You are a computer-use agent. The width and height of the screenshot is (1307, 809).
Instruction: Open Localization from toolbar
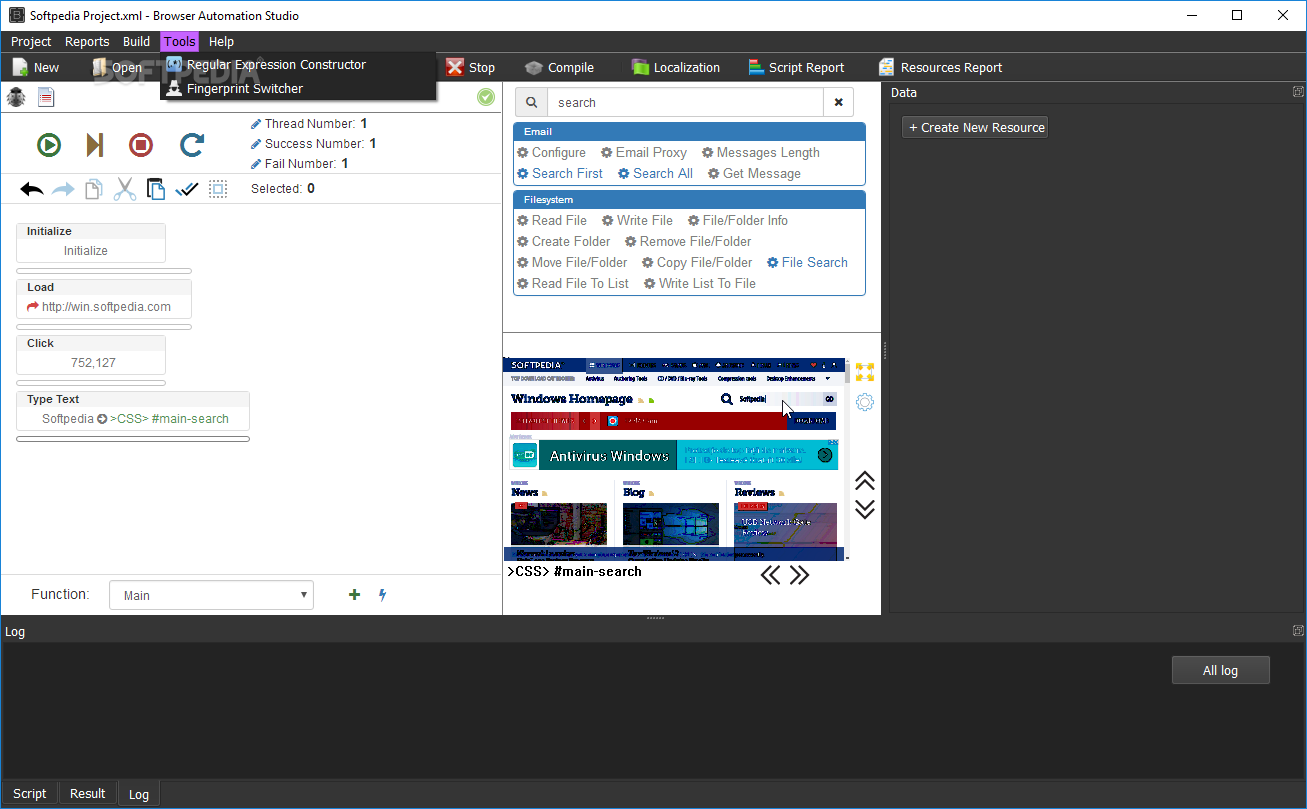tap(675, 68)
